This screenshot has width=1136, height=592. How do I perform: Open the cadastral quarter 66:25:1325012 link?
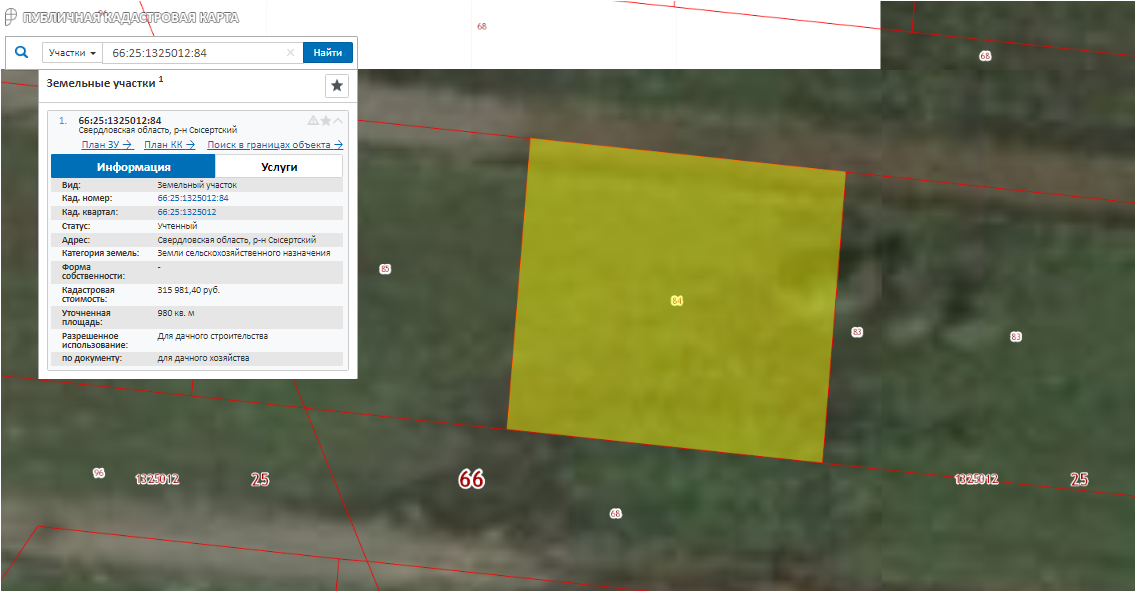pyautogui.click(x=187, y=212)
